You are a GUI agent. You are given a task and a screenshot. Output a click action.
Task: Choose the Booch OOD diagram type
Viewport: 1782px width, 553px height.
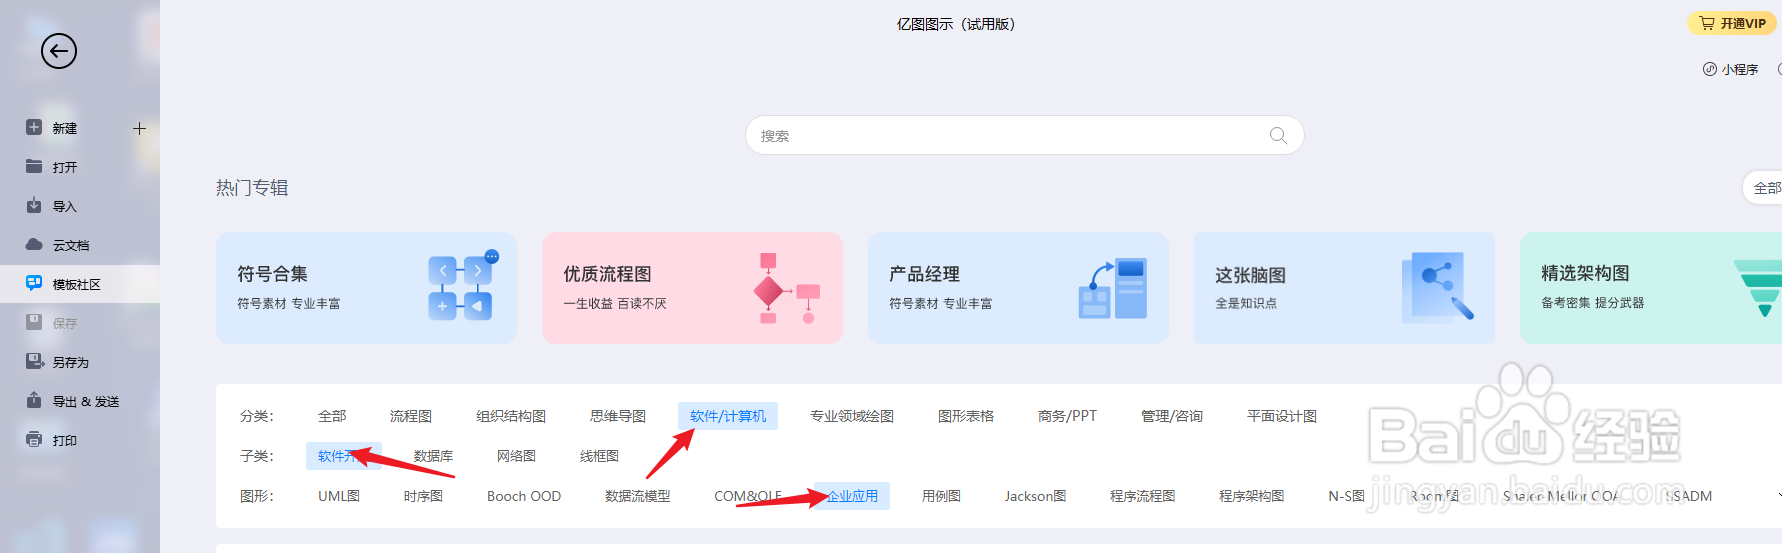(524, 496)
